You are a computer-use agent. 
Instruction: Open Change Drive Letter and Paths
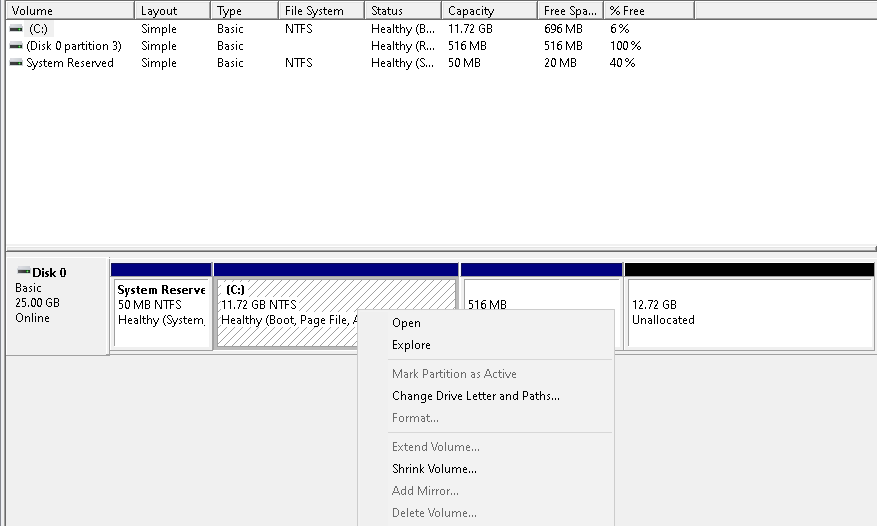point(475,396)
